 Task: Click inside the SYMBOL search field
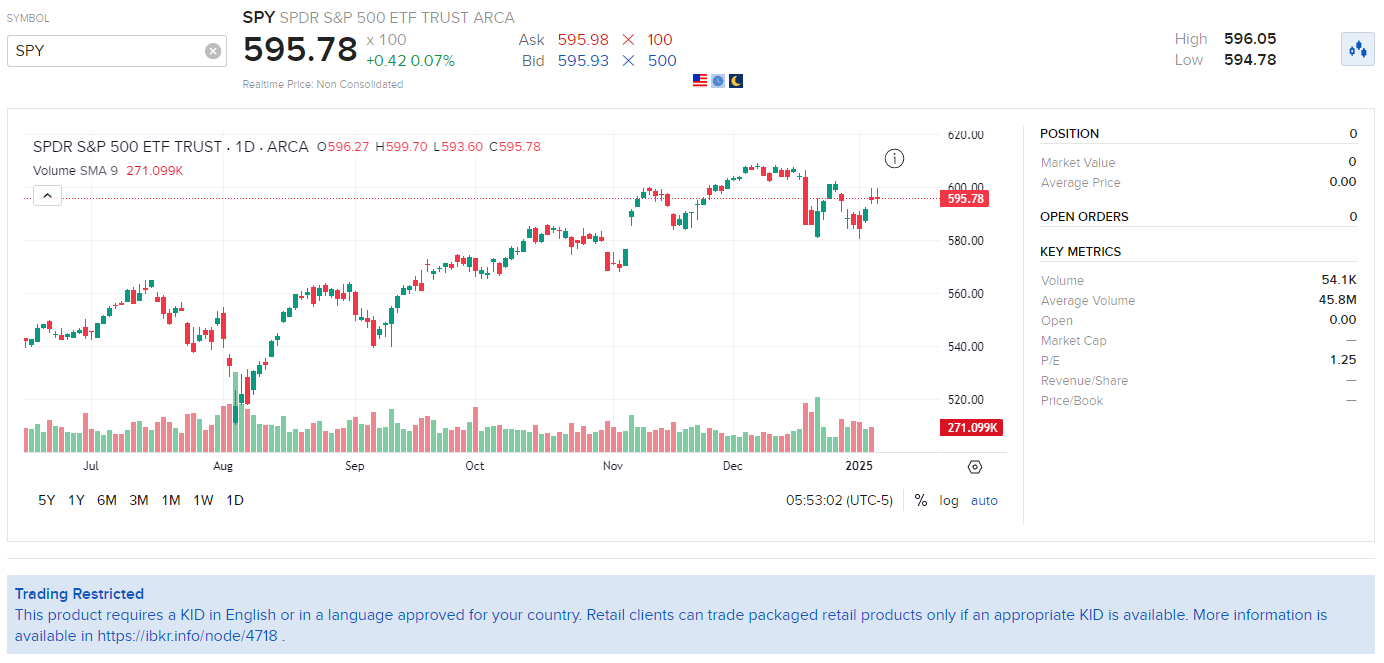point(110,50)
